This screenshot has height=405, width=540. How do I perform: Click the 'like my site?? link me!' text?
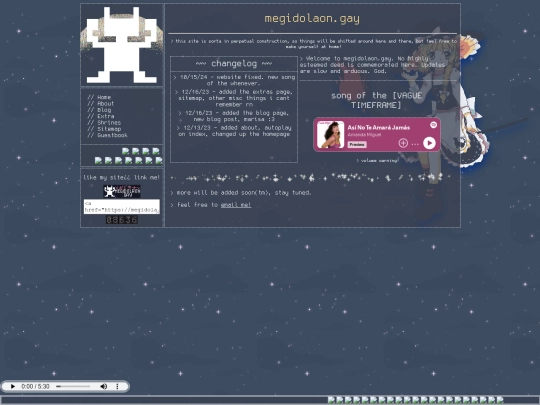pyautogui.click(x=122, y=177)
